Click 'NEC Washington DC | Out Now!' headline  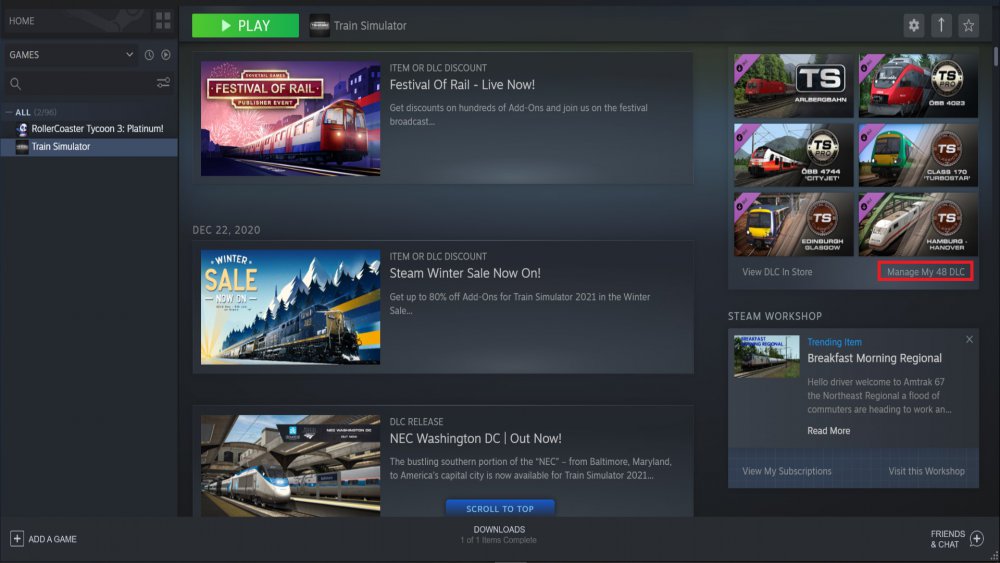coord(475,439)
